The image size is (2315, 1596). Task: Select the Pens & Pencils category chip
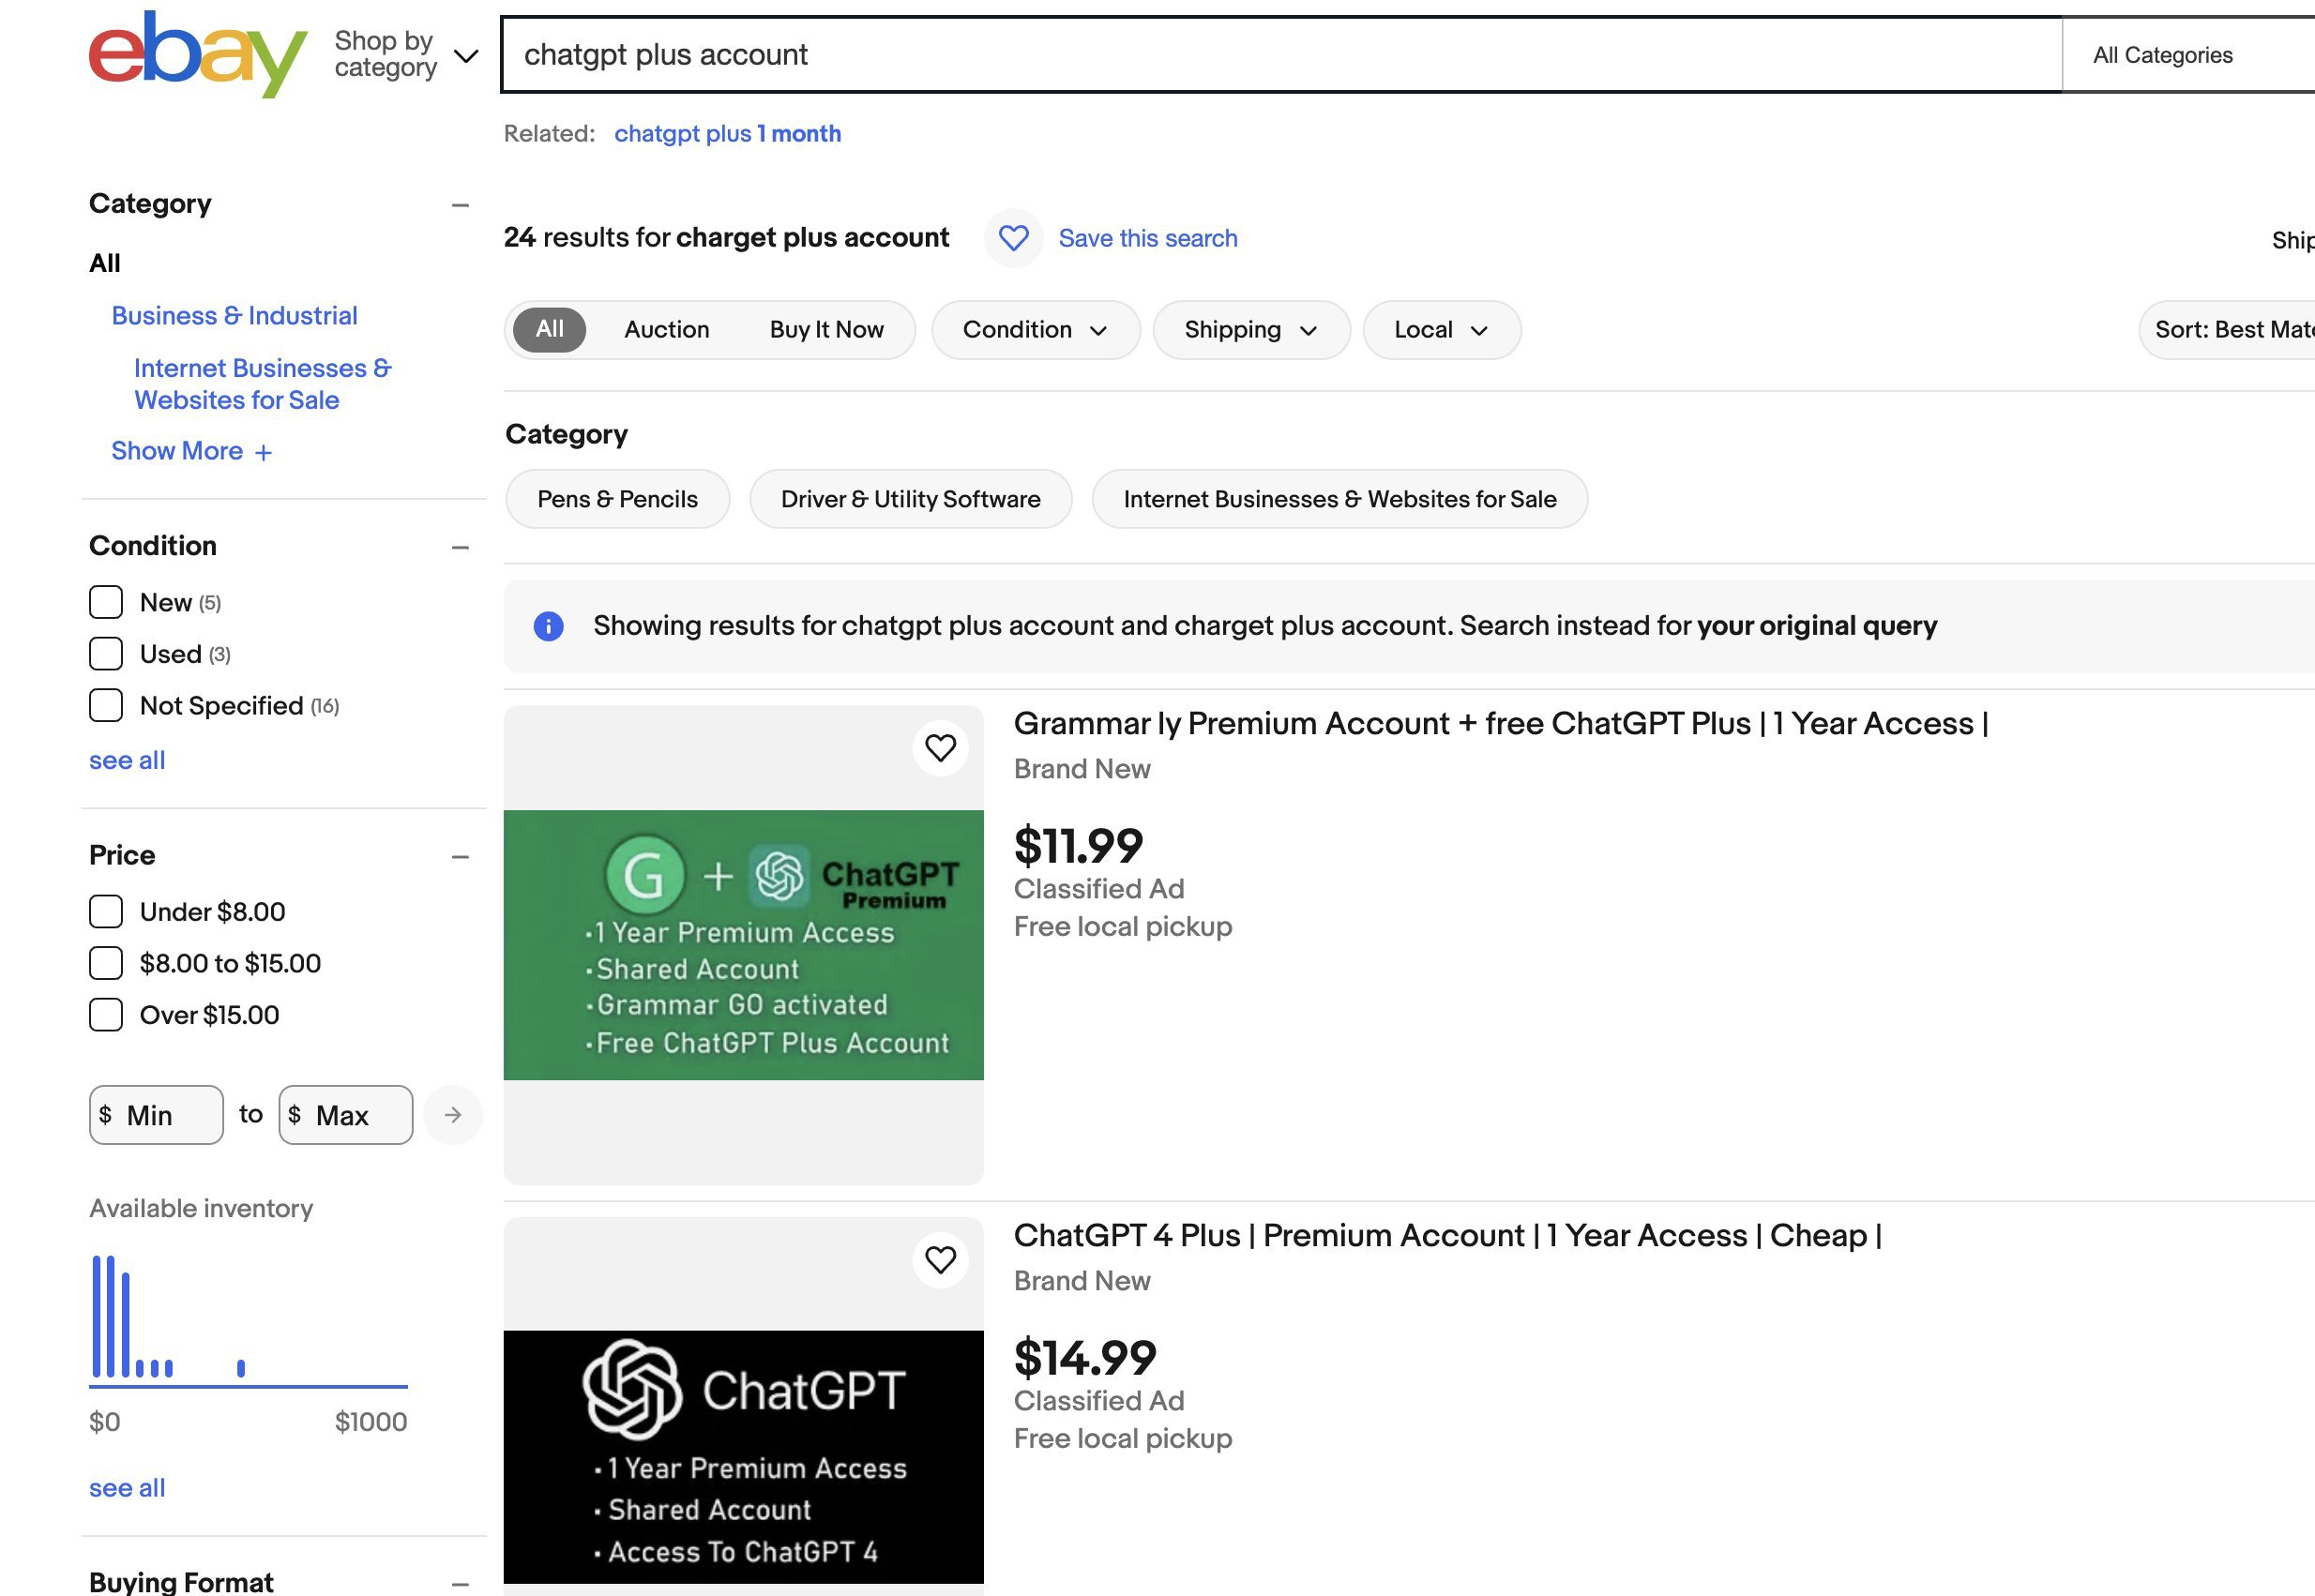click(x=617, y=499)
